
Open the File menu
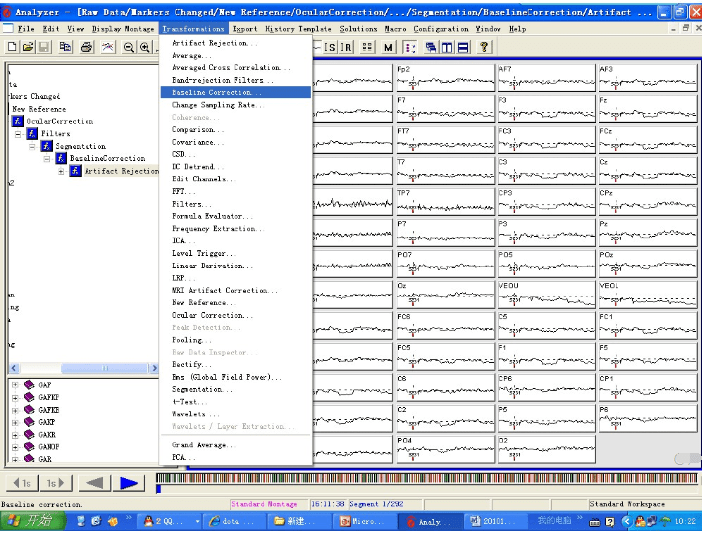(26, 29)
